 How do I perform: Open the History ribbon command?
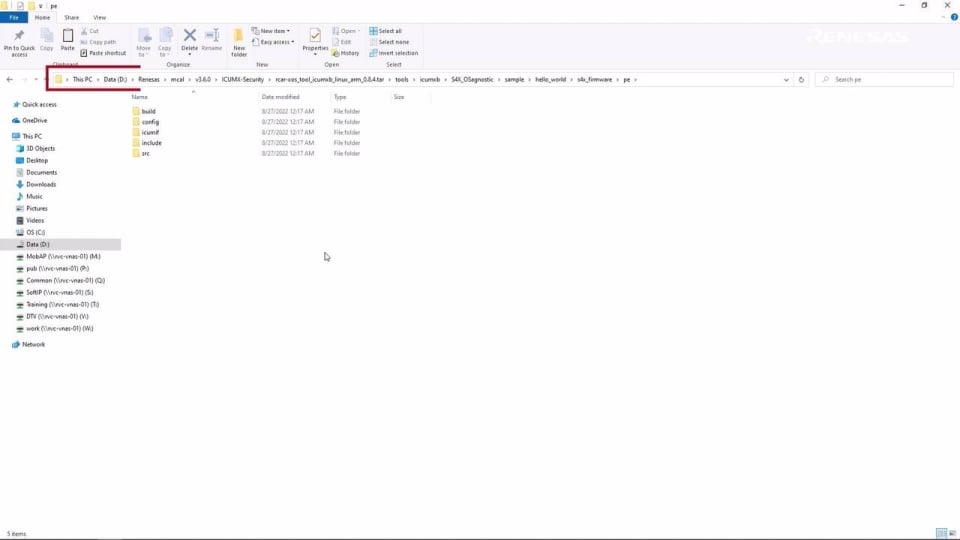346,53
